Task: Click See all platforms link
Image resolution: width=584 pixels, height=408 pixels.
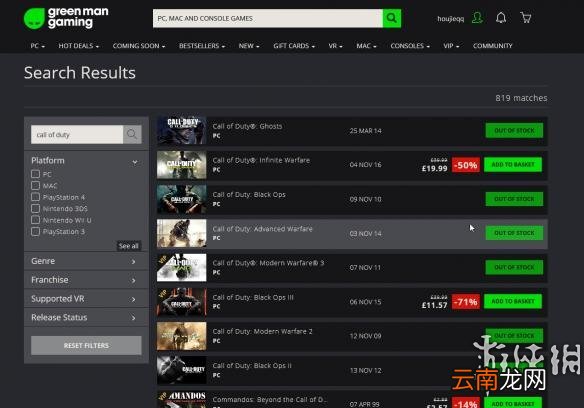Action: point(128,246)
